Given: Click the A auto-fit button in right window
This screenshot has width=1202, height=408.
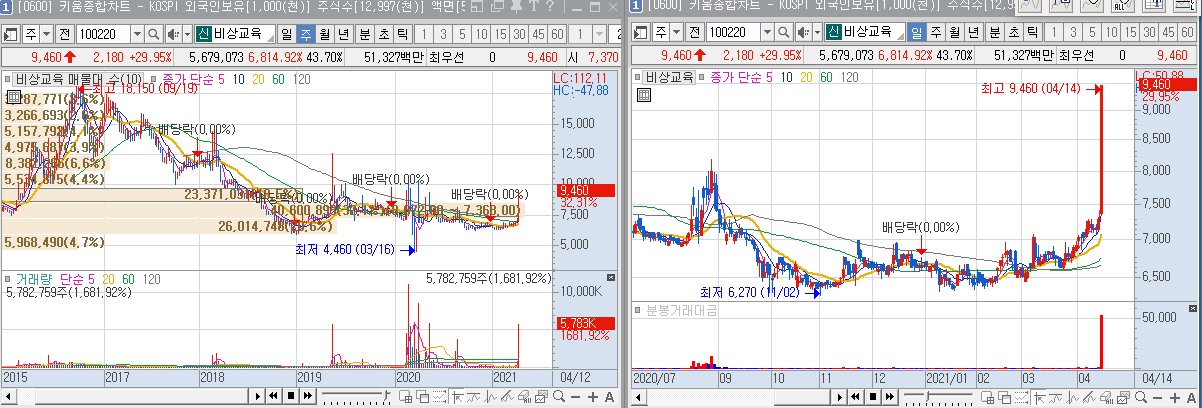Looking at the screenshot, I should [1191, 397].
